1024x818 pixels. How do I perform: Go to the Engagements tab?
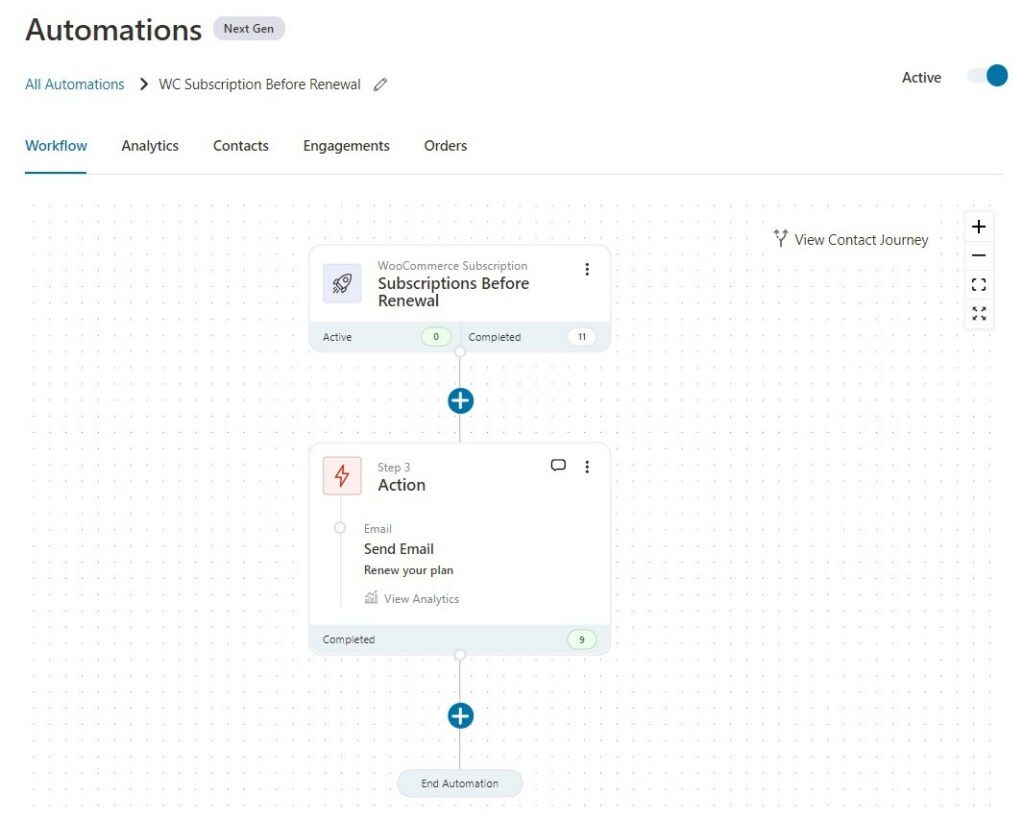pos(346,146)
